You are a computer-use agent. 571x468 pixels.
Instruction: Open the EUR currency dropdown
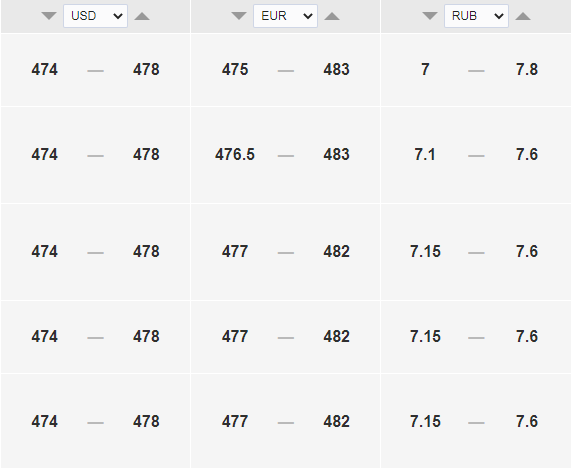pos(286,16)
